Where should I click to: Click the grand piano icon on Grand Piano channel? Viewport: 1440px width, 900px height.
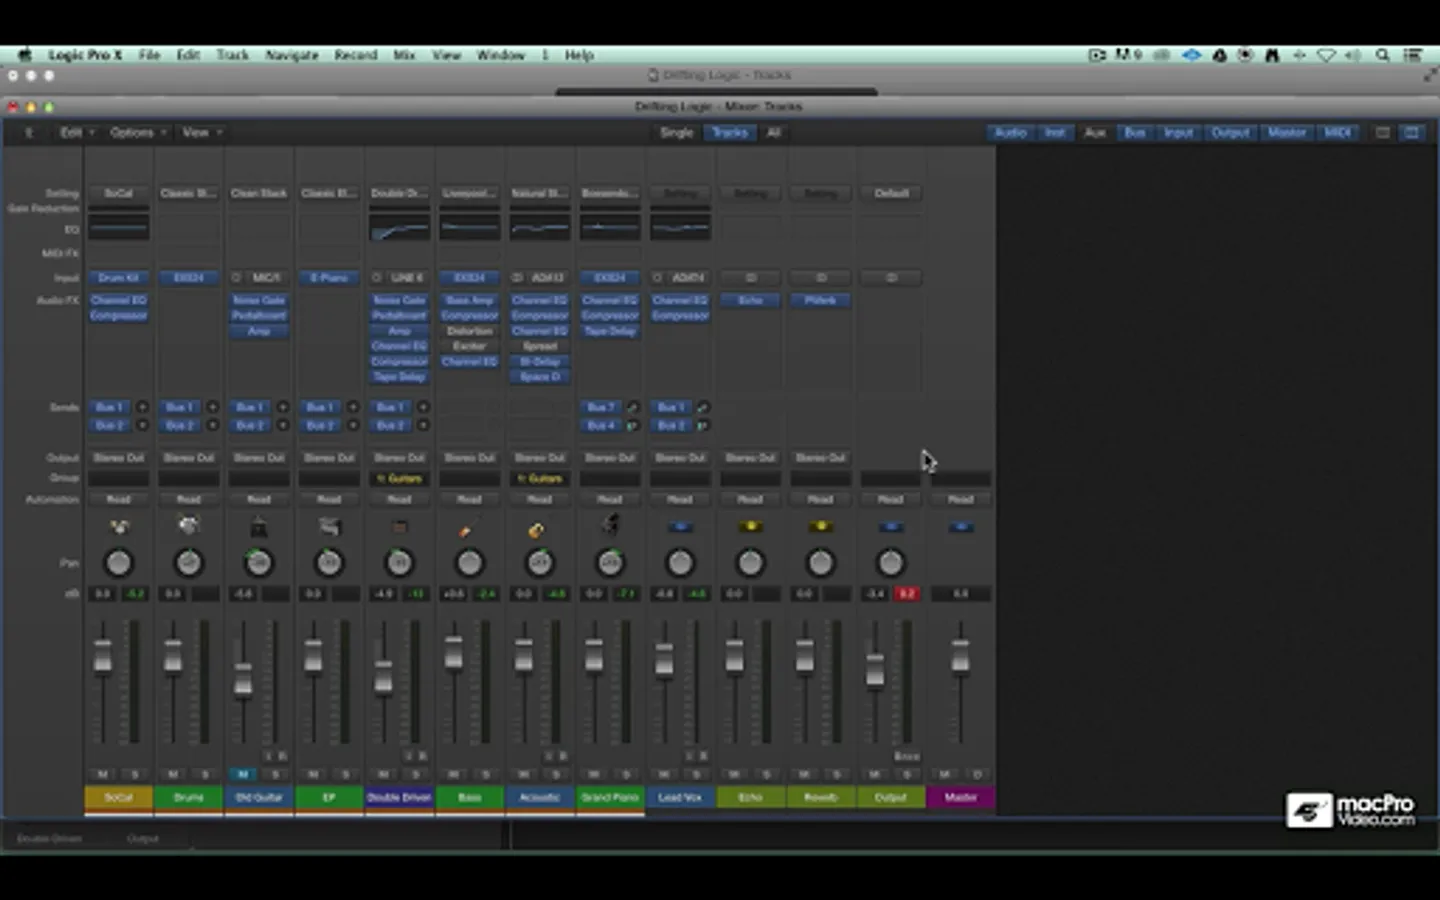[x=609, y=525]
